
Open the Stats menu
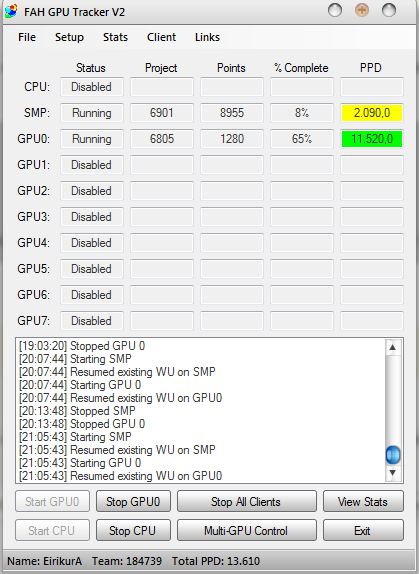click(x=115, y=37)
